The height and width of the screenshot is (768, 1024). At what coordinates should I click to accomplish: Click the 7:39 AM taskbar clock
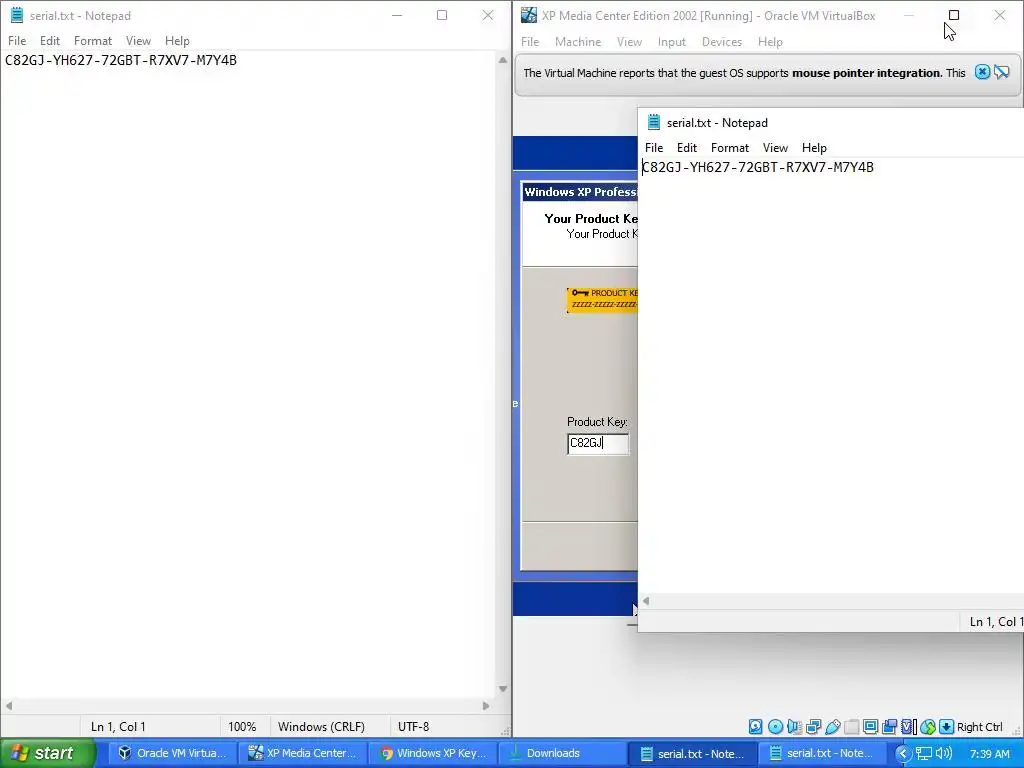click(990, 754)
